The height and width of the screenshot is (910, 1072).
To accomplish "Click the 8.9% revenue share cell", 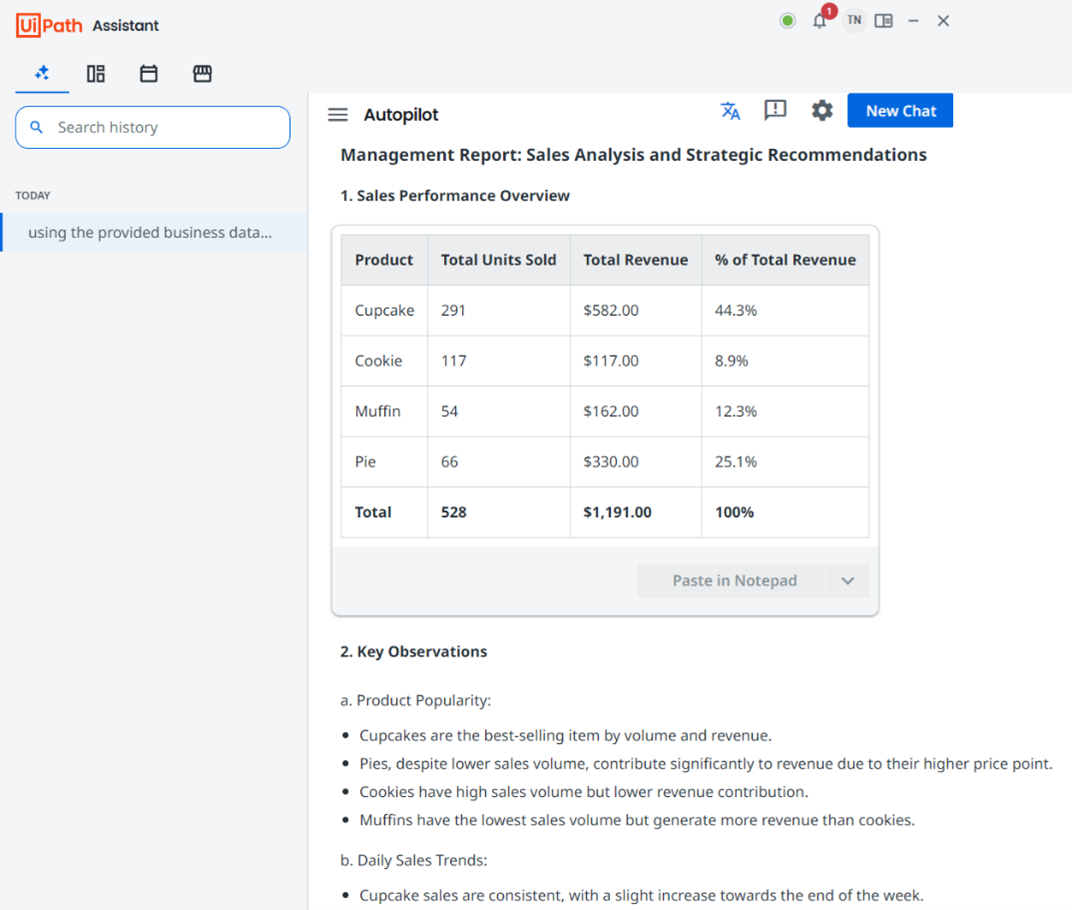I will pos(786,361).
